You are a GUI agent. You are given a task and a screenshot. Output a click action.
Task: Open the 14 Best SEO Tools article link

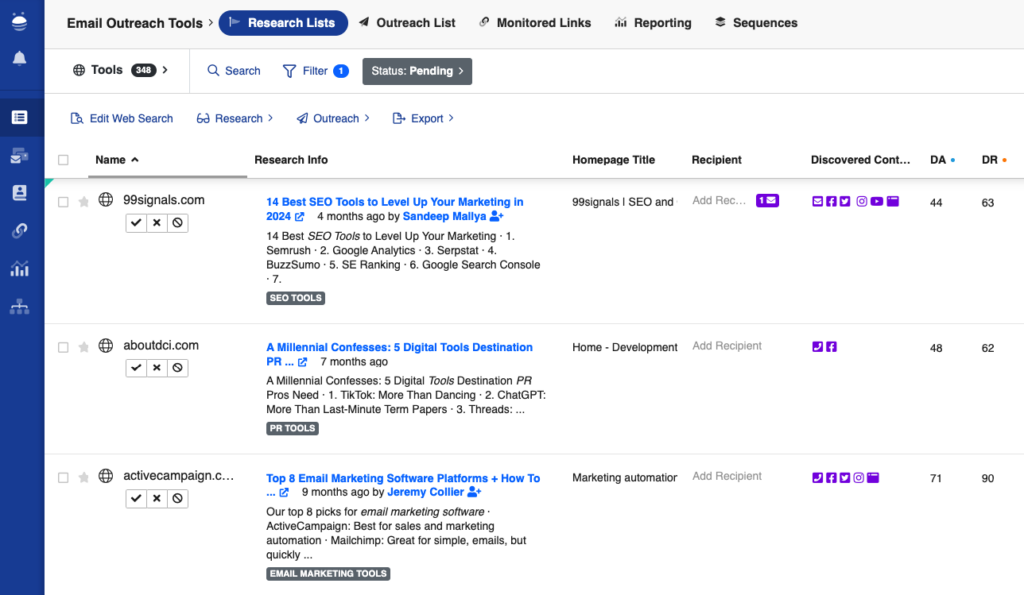[x=394, y=202]
